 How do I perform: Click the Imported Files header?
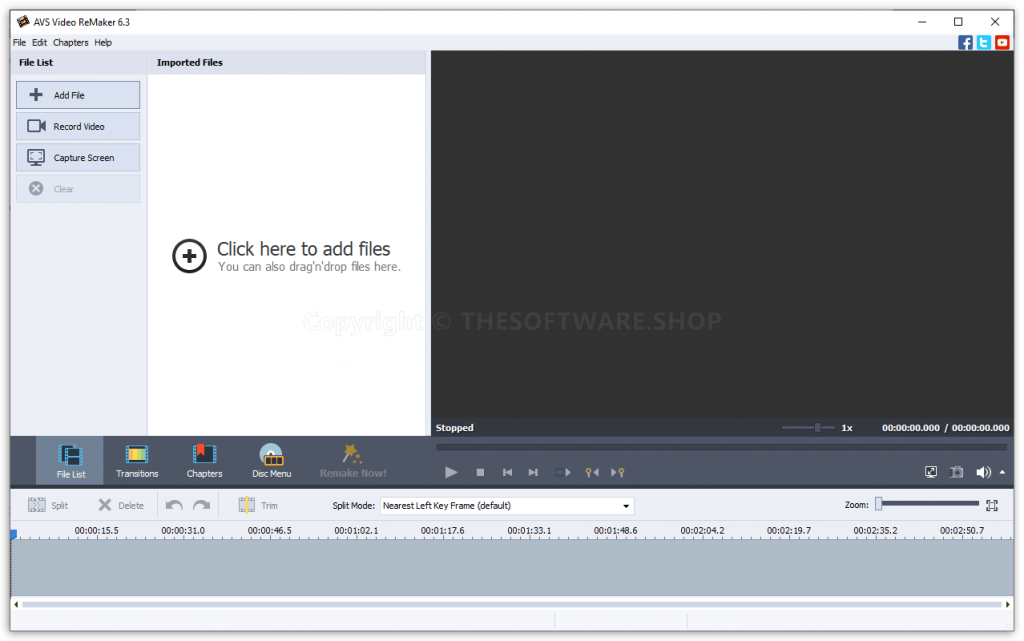pos(189,63)
